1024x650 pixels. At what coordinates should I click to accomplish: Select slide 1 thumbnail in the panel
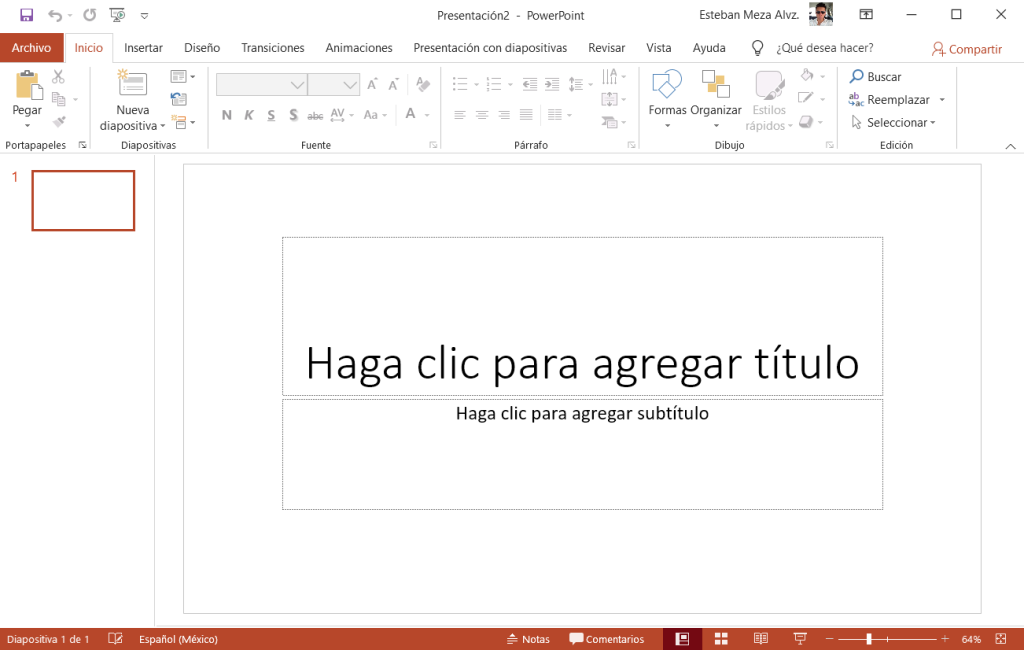click(83, 200)
